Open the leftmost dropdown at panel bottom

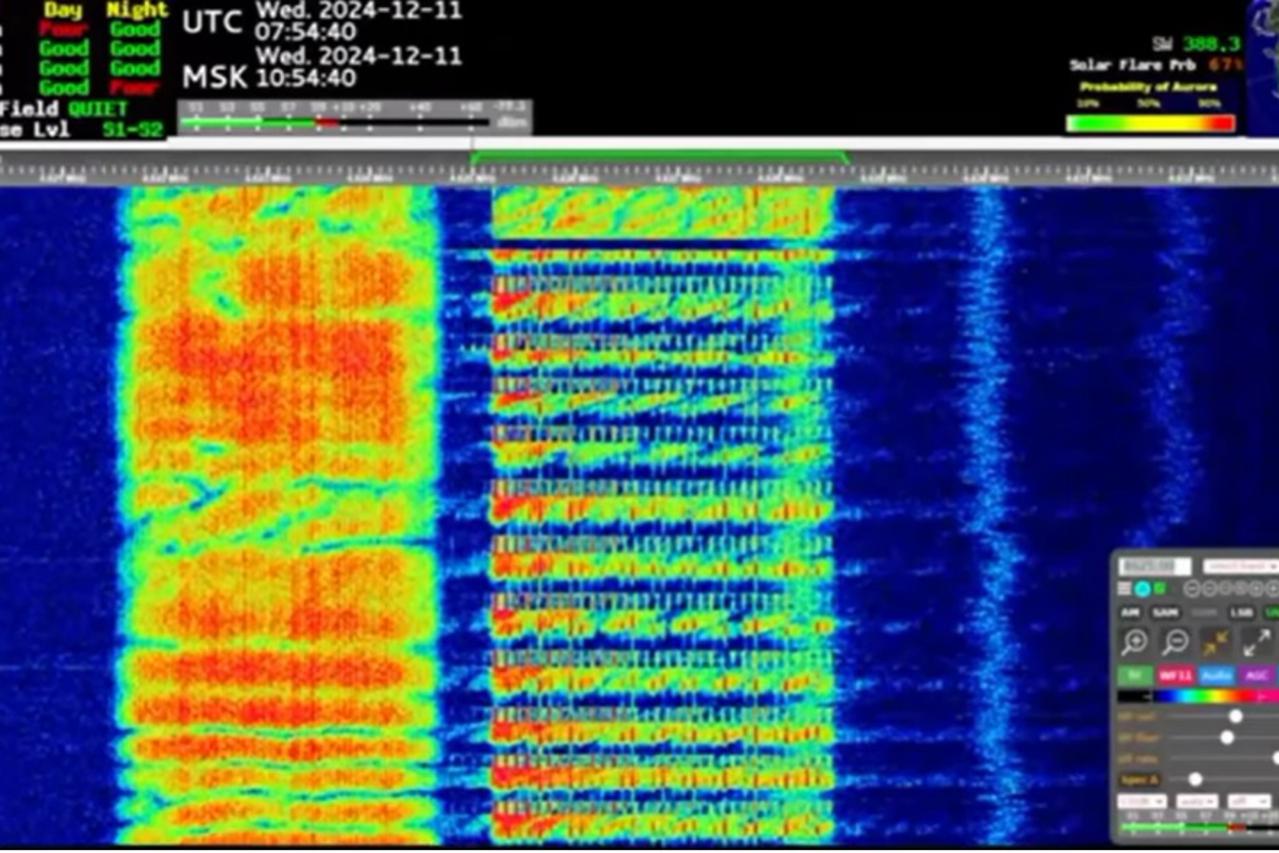1141,801
